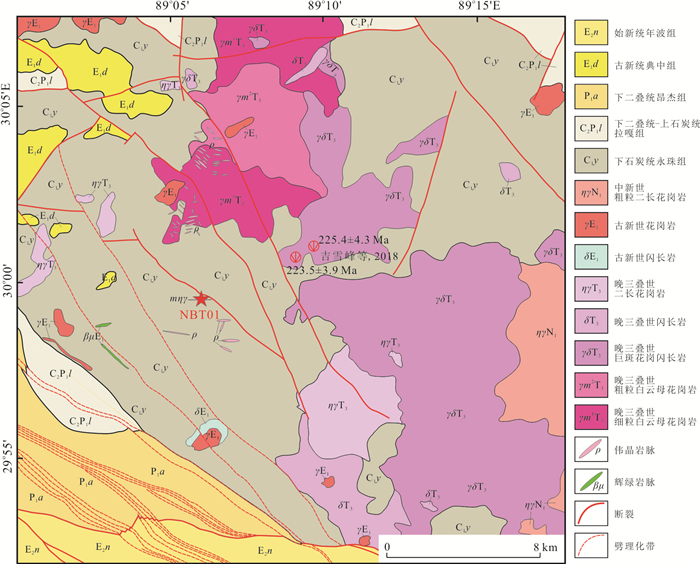Click the 89°15'E longitude label
This screenshot has height=564, width=700.
click(479, 6)
